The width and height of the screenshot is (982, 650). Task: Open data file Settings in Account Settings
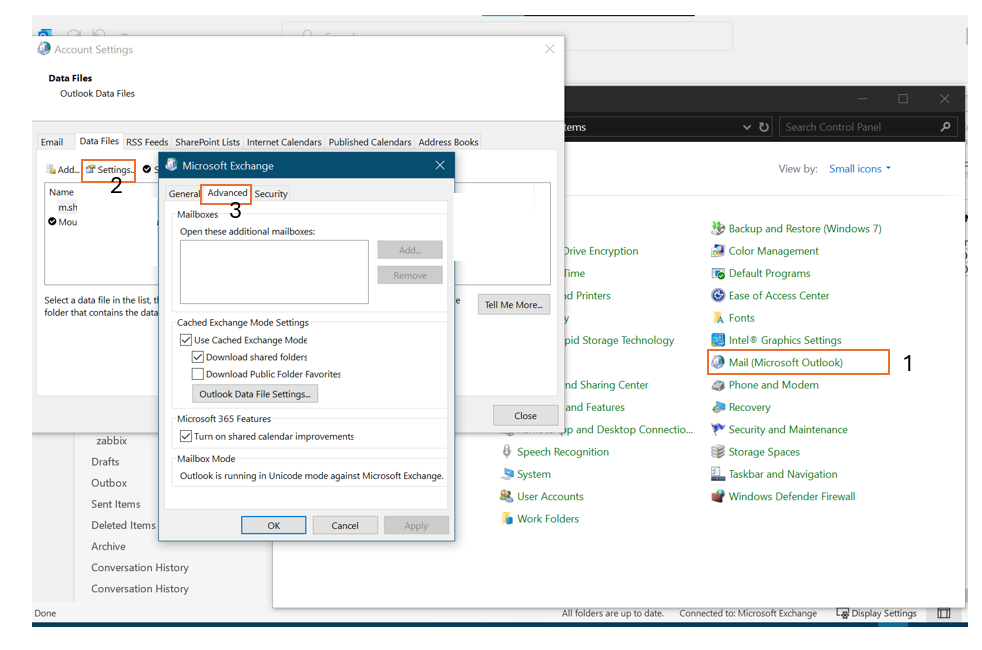[x=109, y=170]
